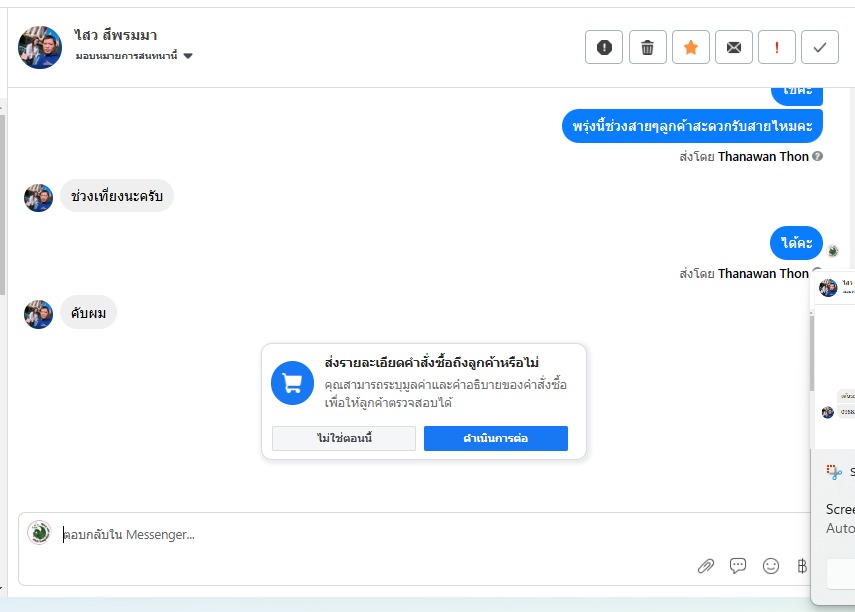Image resolution: width=855 pixels, height=612 pixels.
Task: Mark conversation as spam
Action: coord(604,47)
